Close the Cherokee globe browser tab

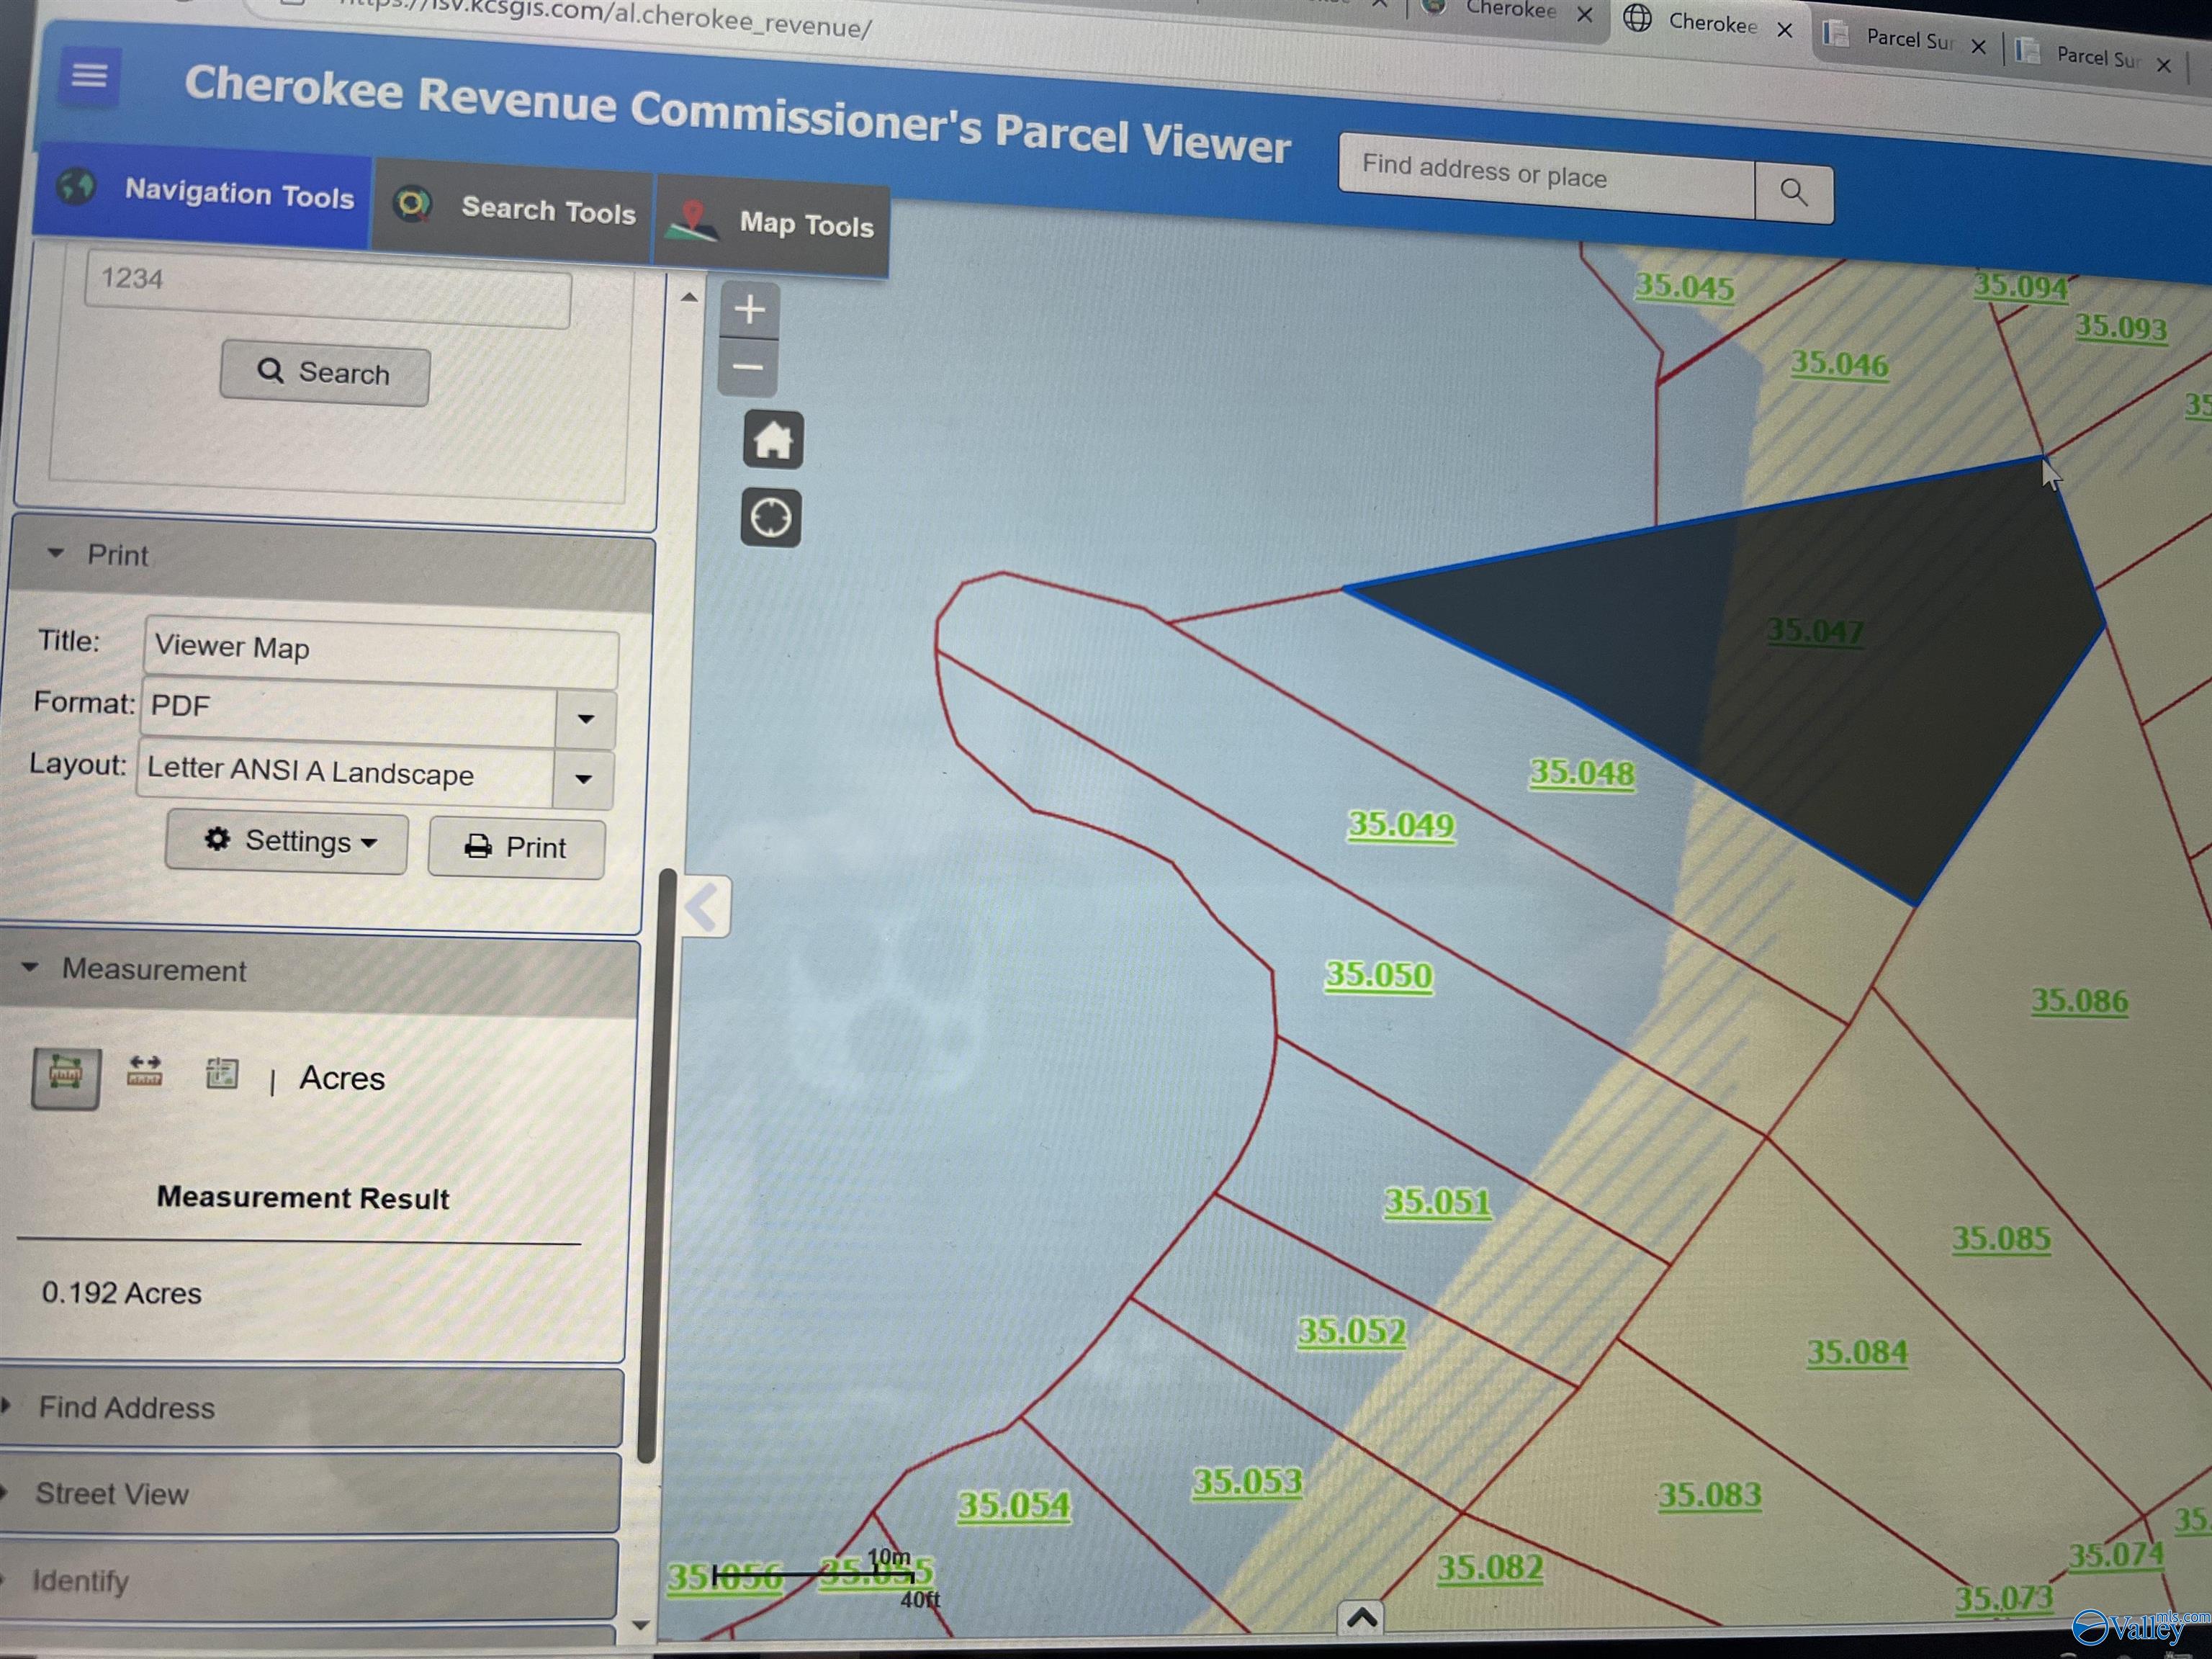[1785, 30]
